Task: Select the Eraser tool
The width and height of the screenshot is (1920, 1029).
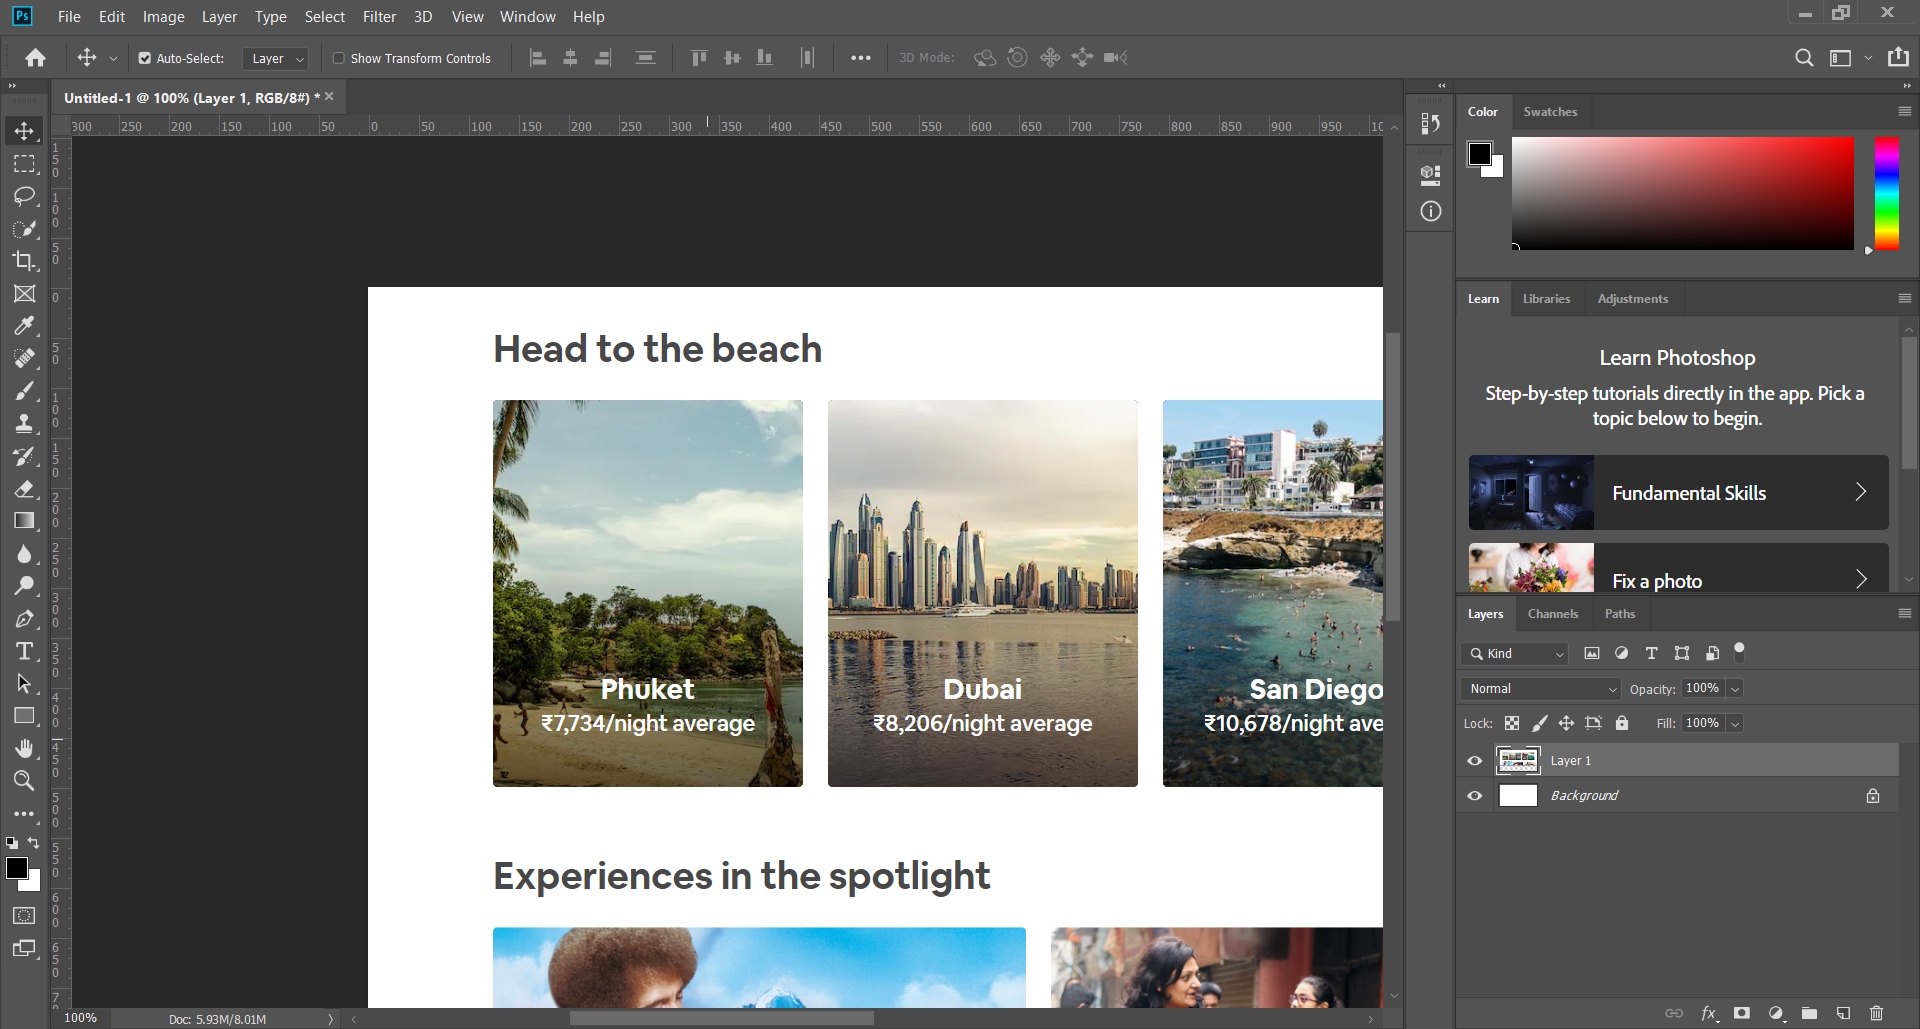Action: 25,489
